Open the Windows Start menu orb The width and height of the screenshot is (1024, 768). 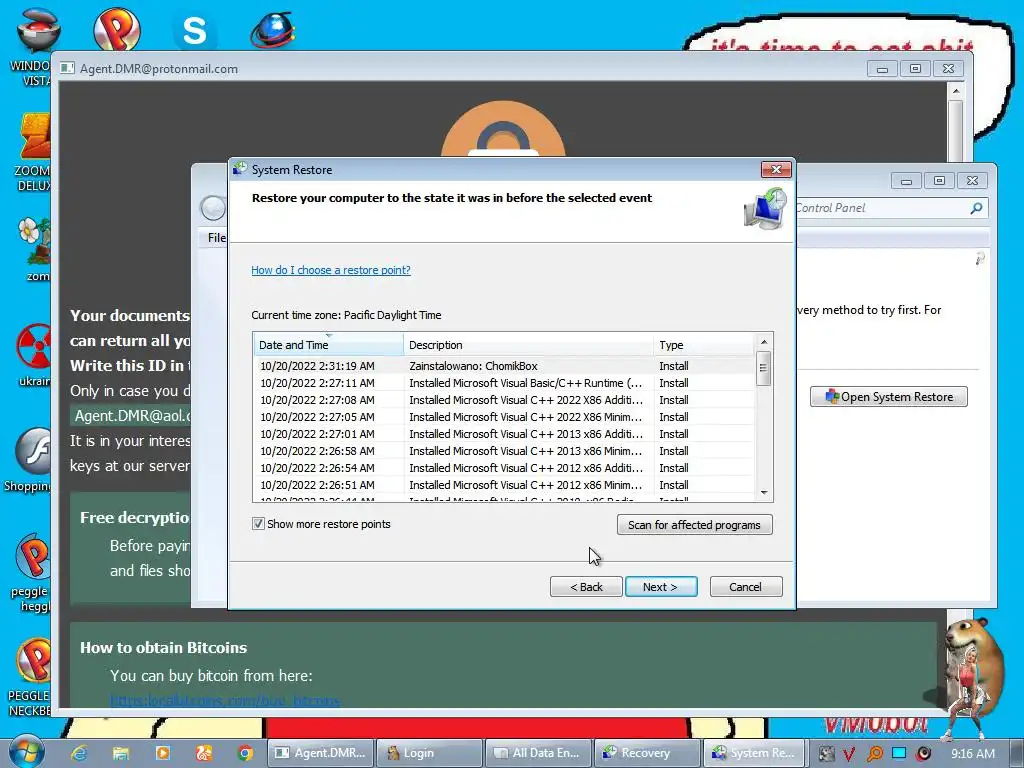(27, 752)
